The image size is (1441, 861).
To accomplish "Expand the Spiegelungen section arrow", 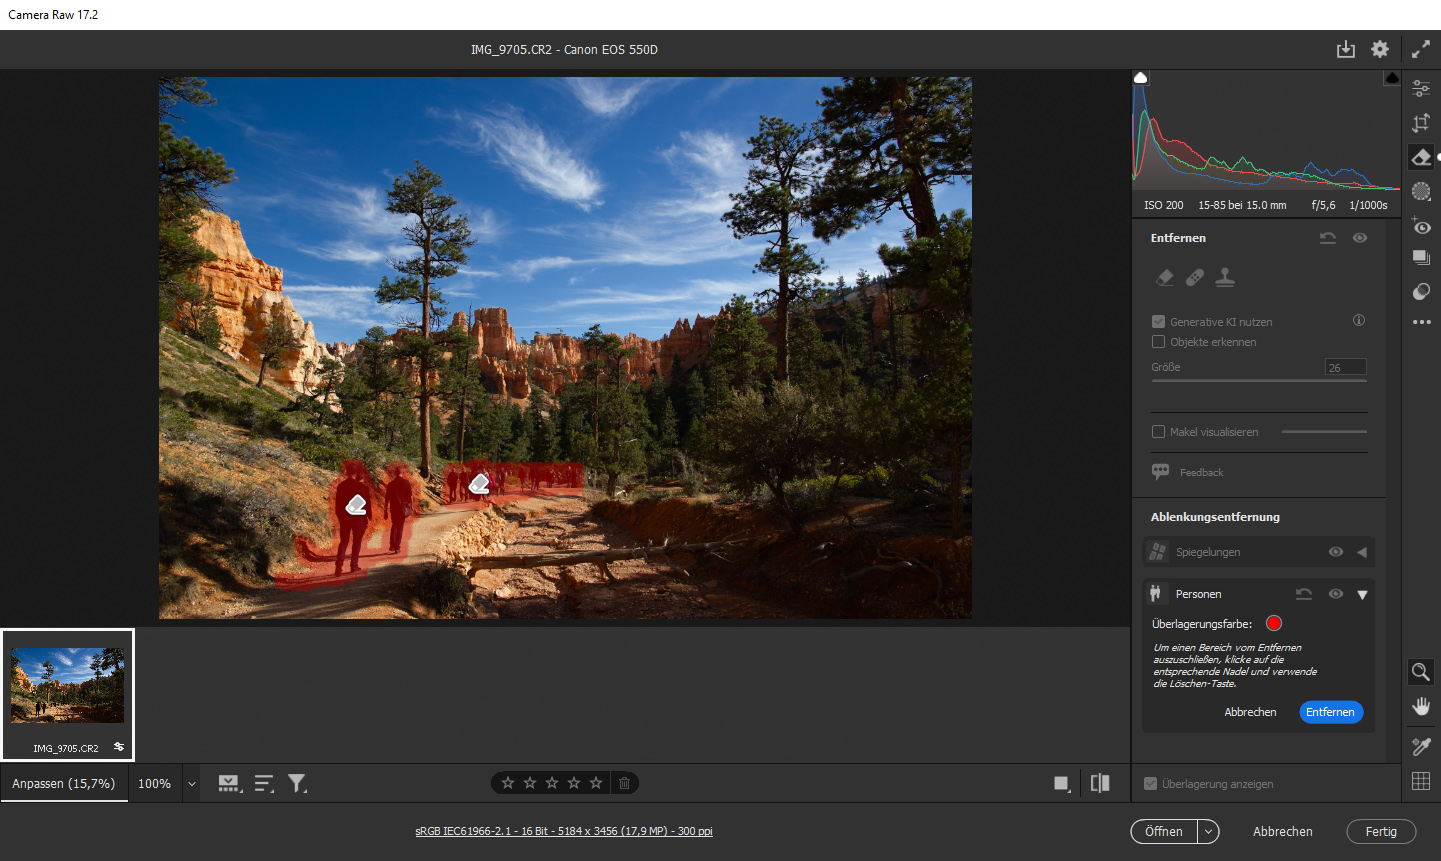I will 1362,552.
